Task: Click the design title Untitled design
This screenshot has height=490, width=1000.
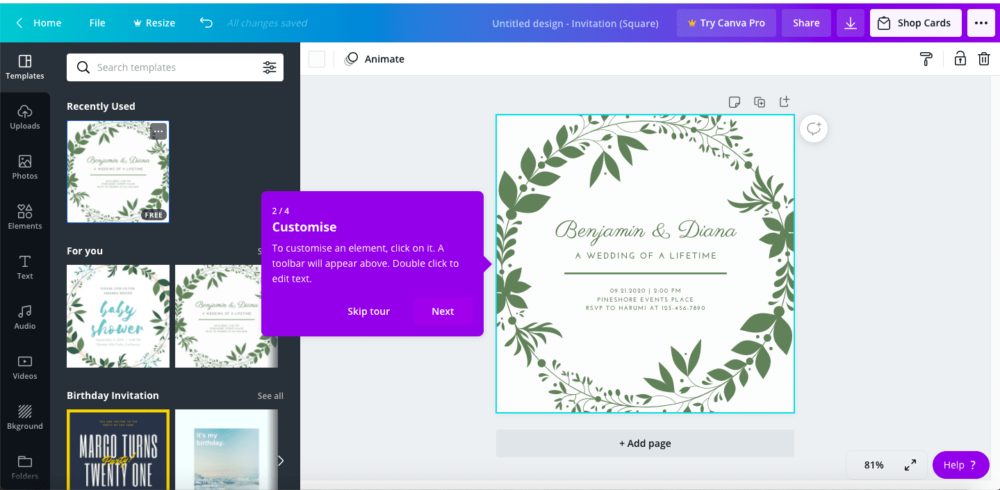Action: pos(575,24)
